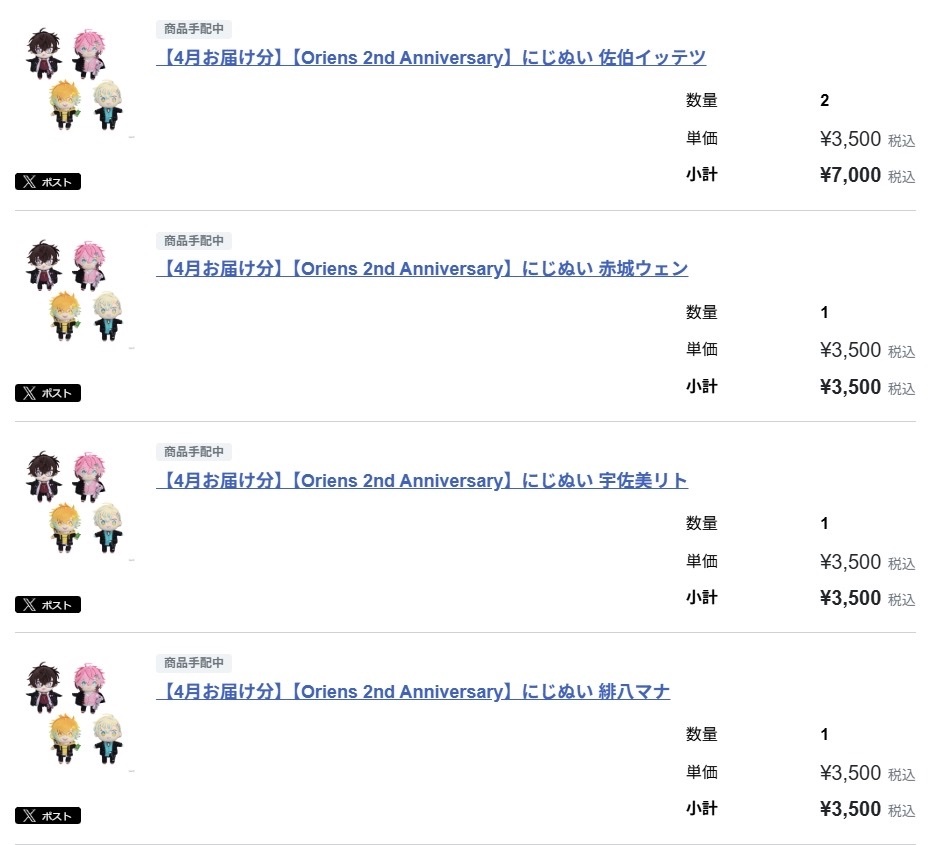Screen dimensions: 935x845
Task: Click 商品手配中 status badge of second item
Action: coord(194,240)
